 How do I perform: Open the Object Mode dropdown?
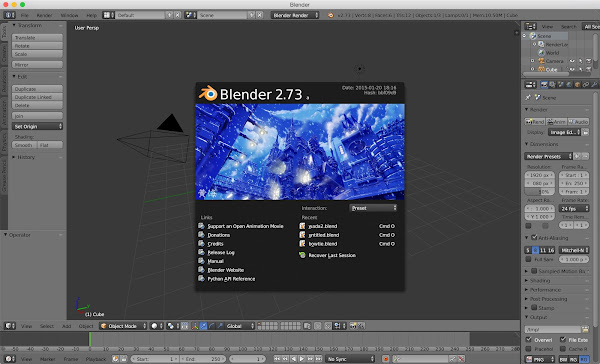point(123,326)
